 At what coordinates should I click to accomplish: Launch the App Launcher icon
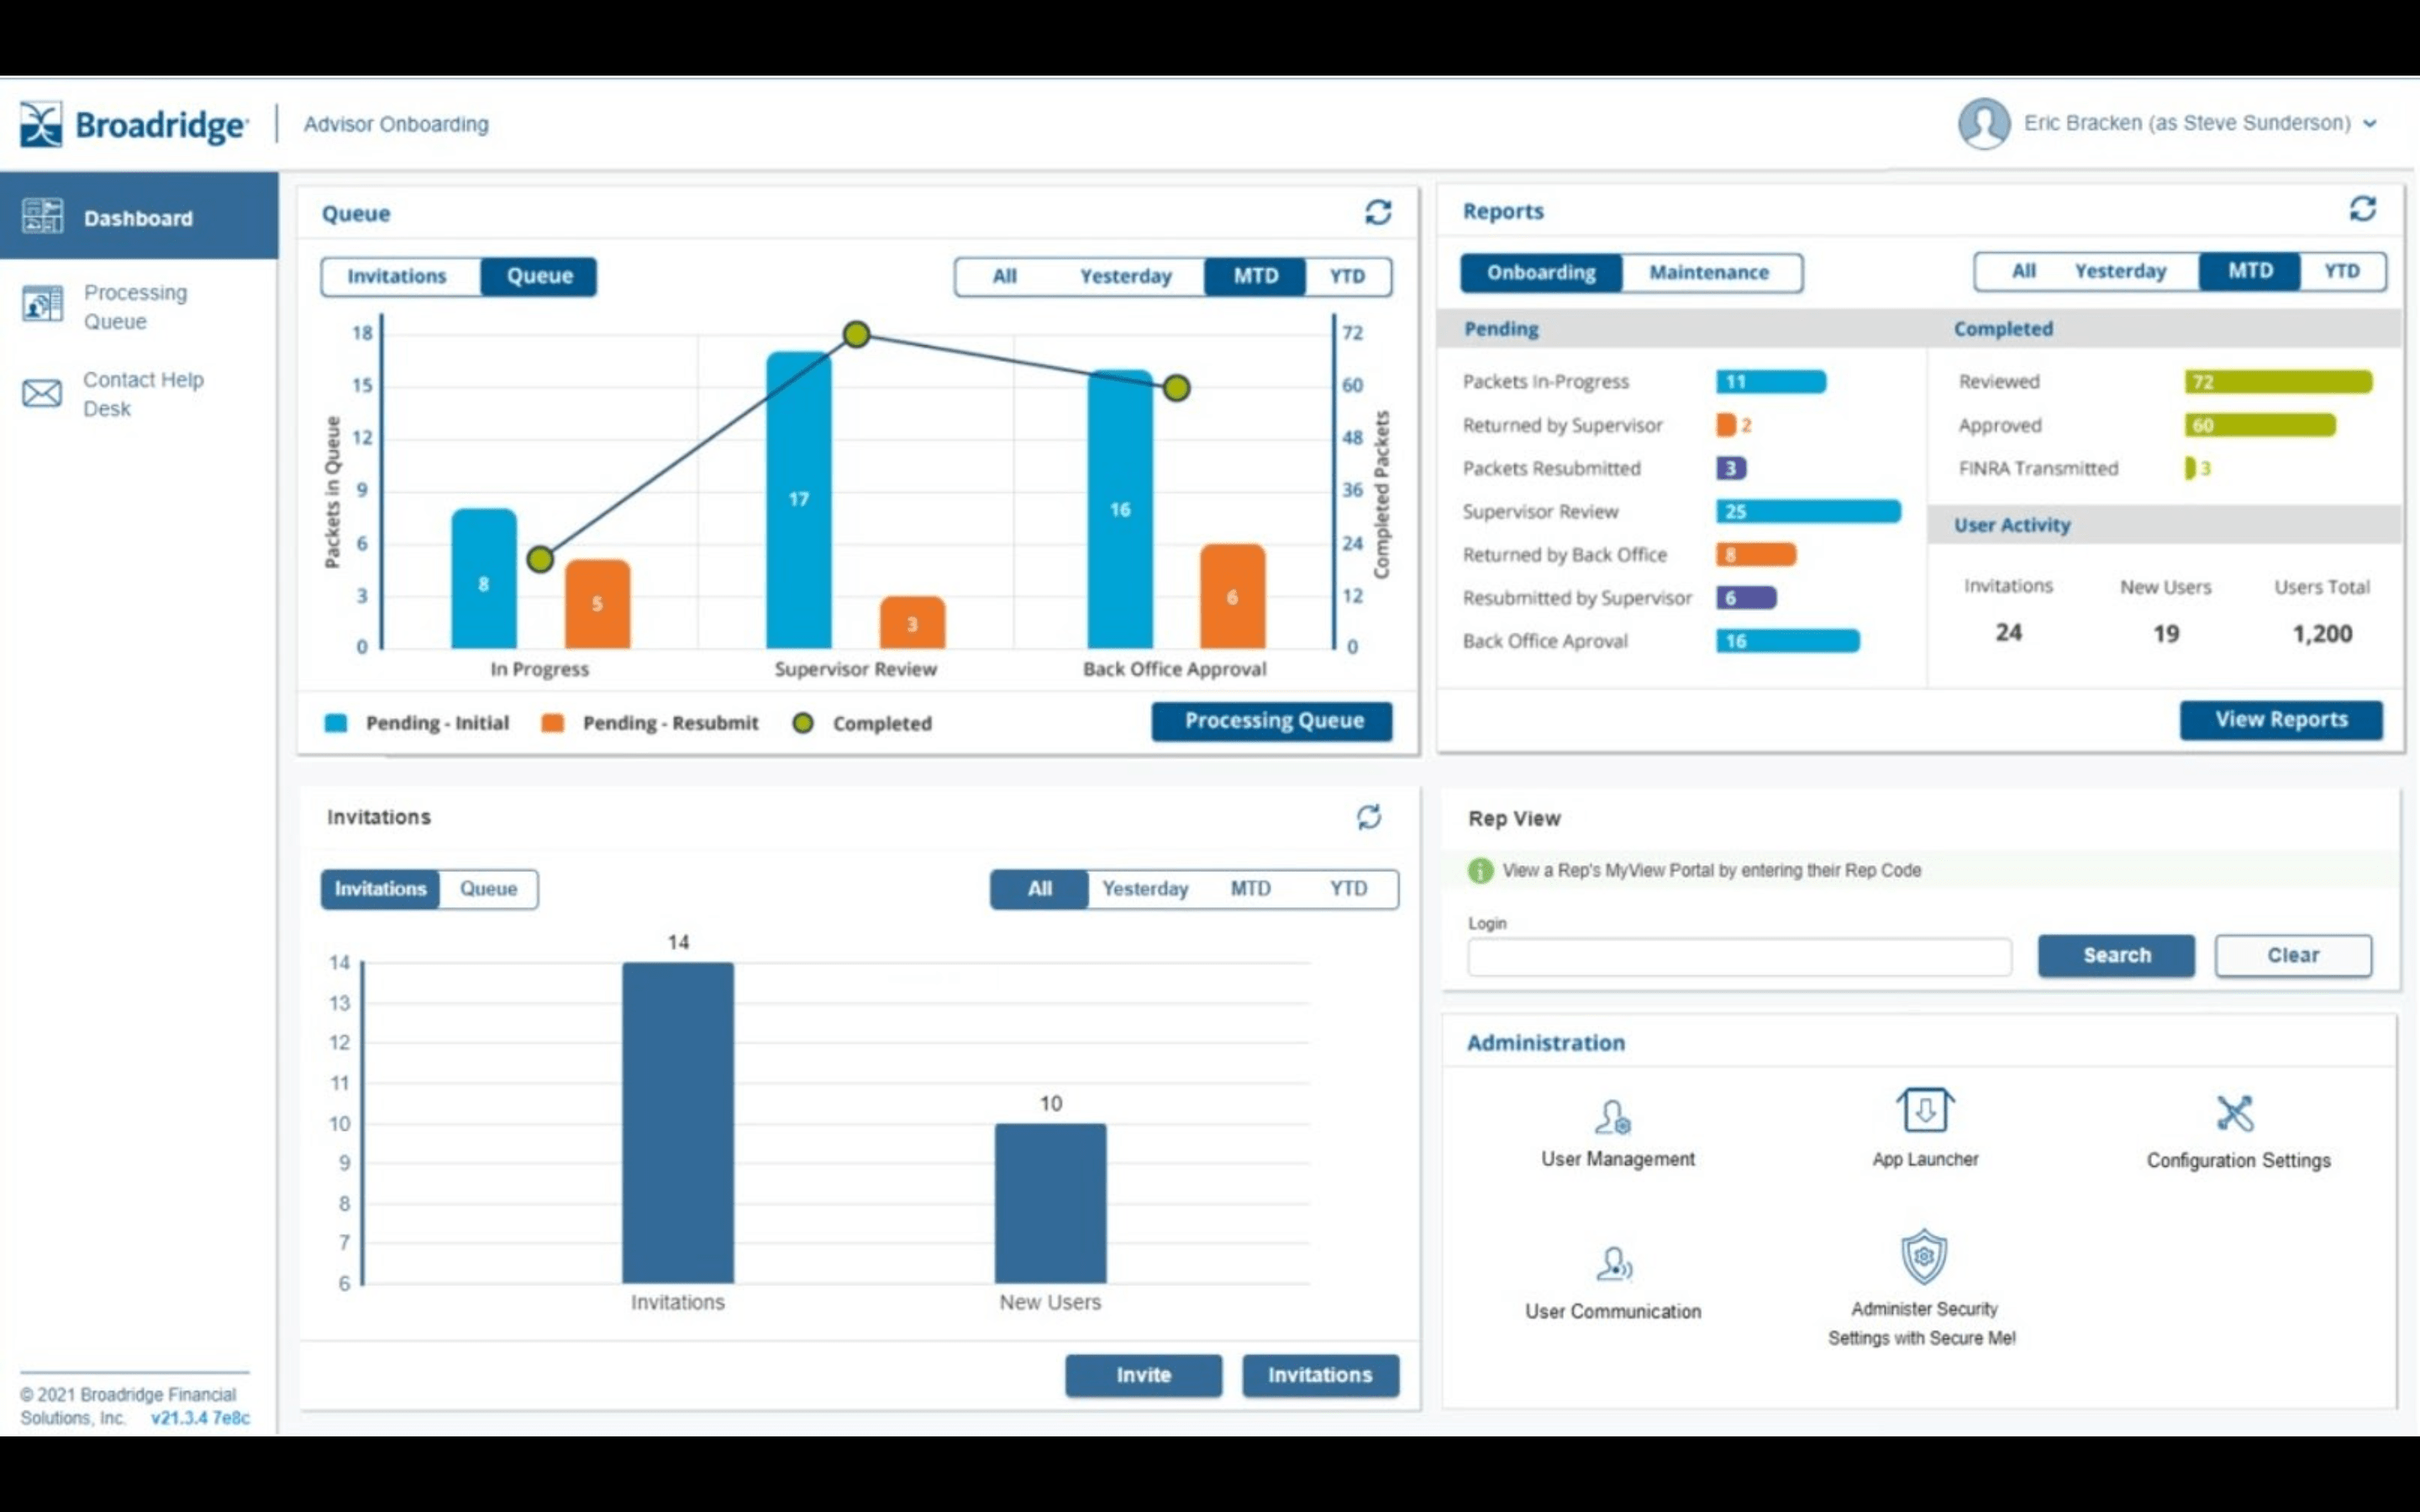[1924, 1111]
